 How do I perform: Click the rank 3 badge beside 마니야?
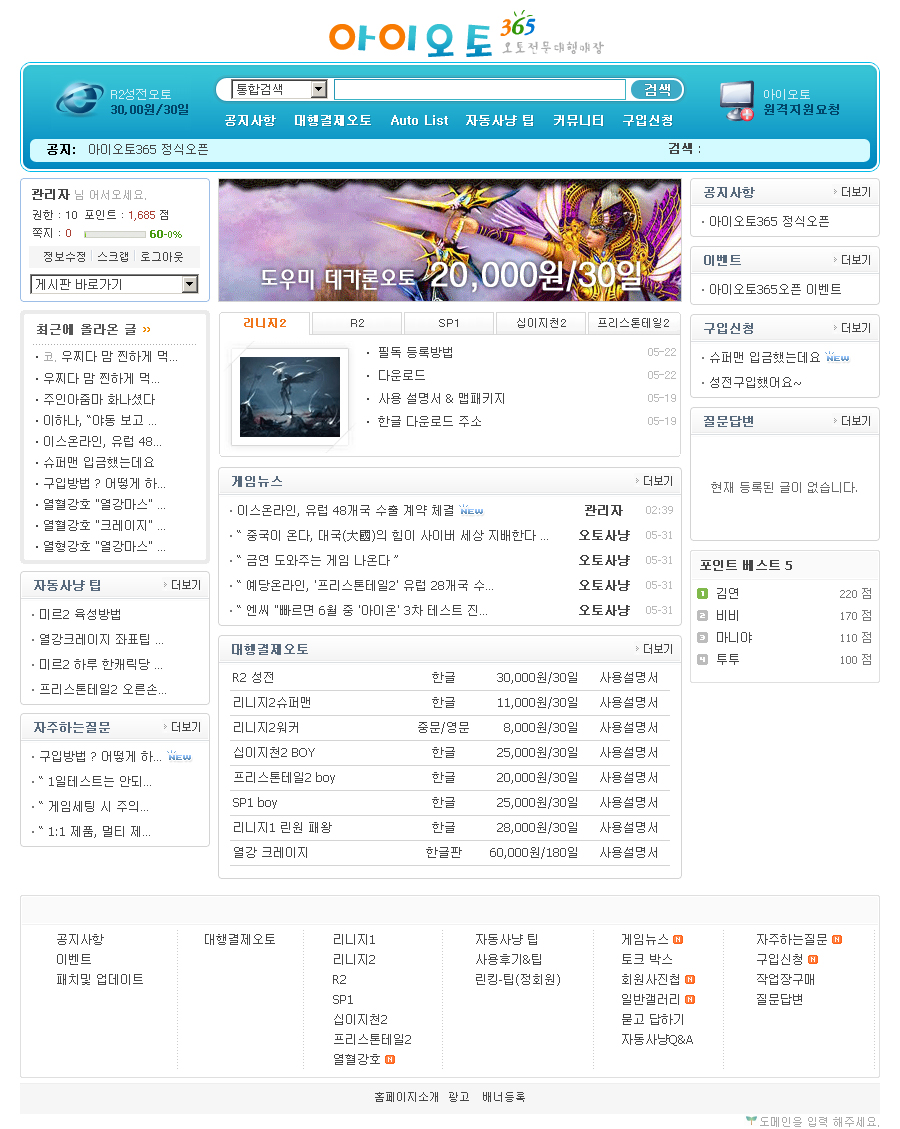click(x=703, y=637)
